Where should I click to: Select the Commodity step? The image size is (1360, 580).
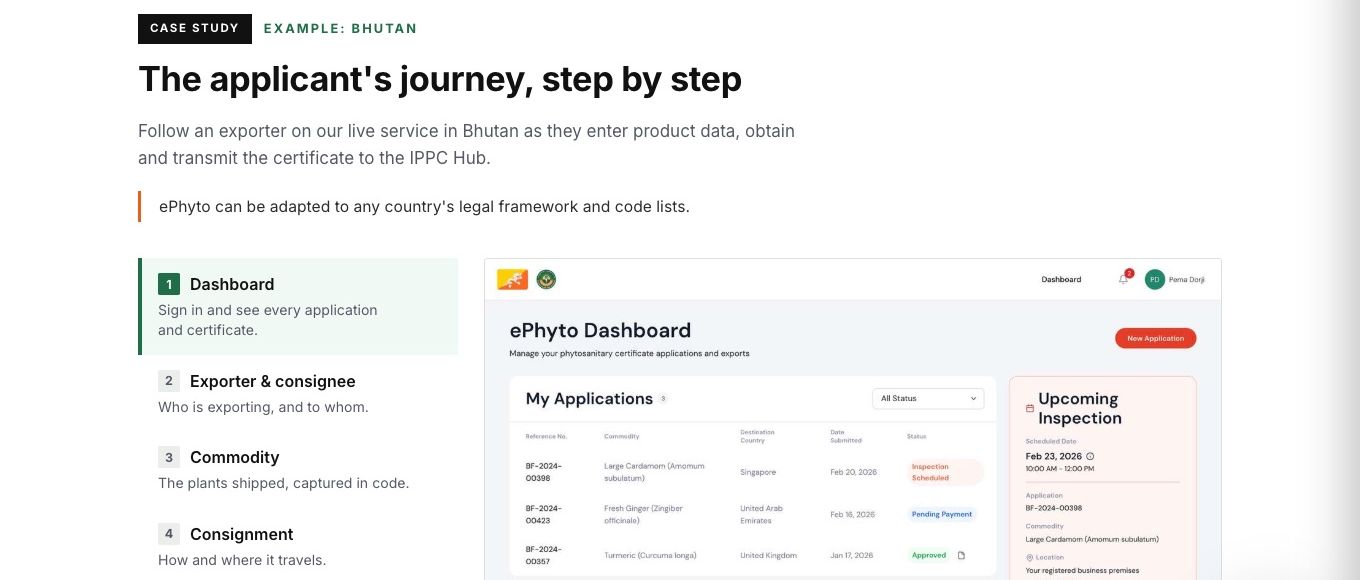[298, 469]
